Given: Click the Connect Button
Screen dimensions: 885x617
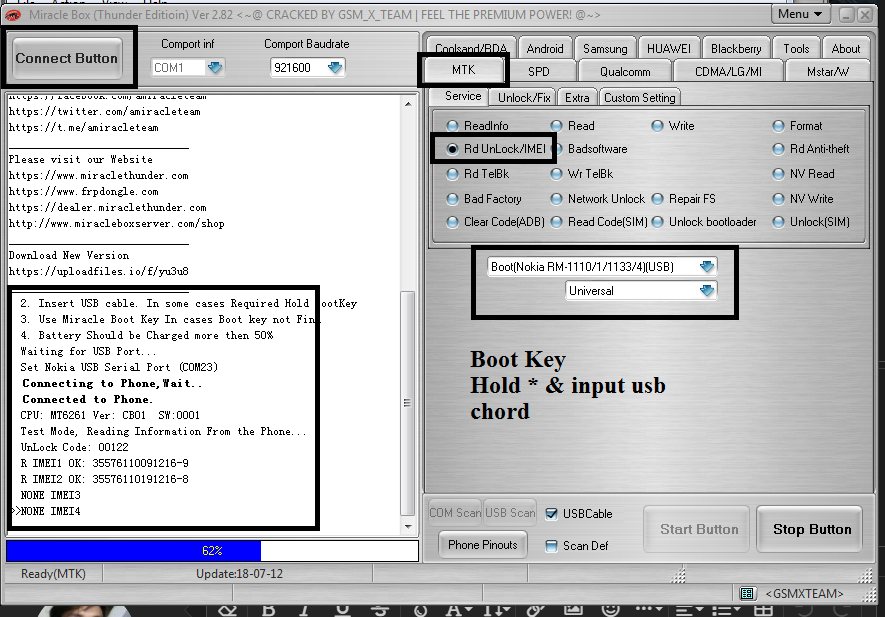Looking at the screenshot, I should [67, 58].
